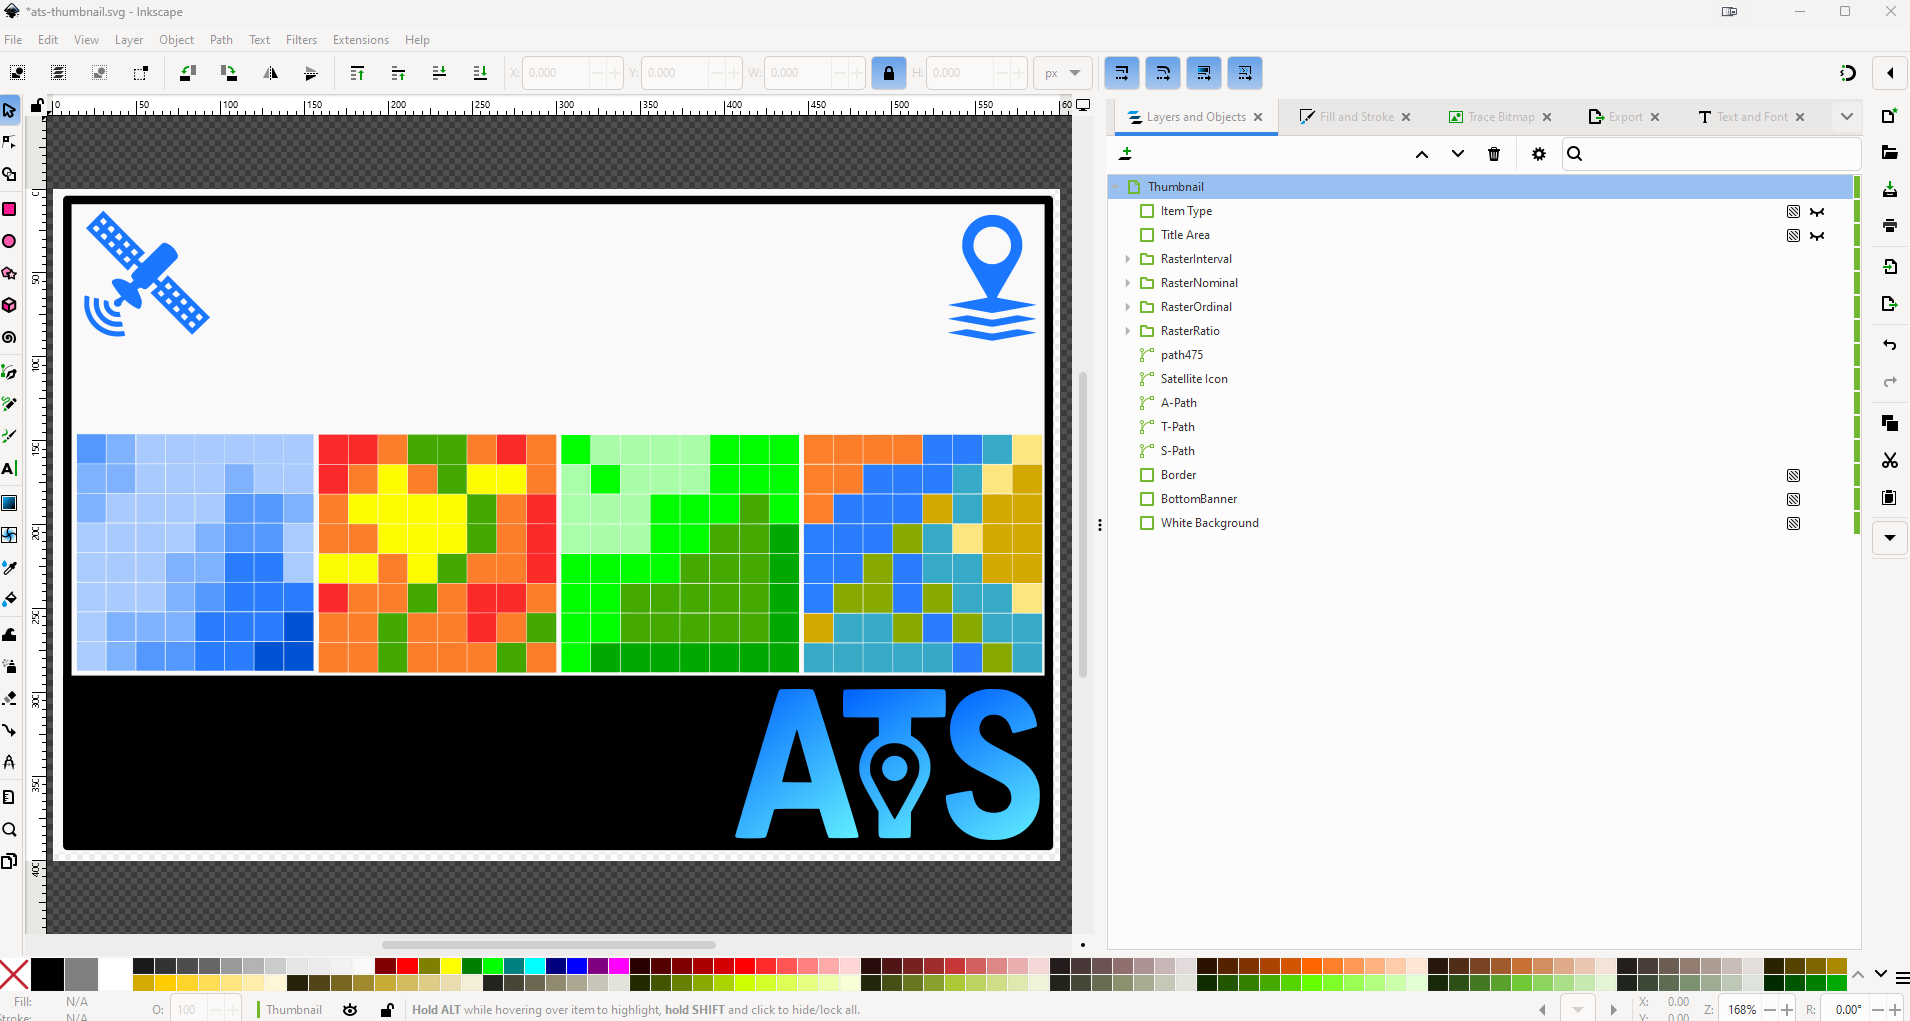The width and height of the screenshot is (1910, 1021).
Task: Select the Satellite Icon path row
Action: point(1482,379)
